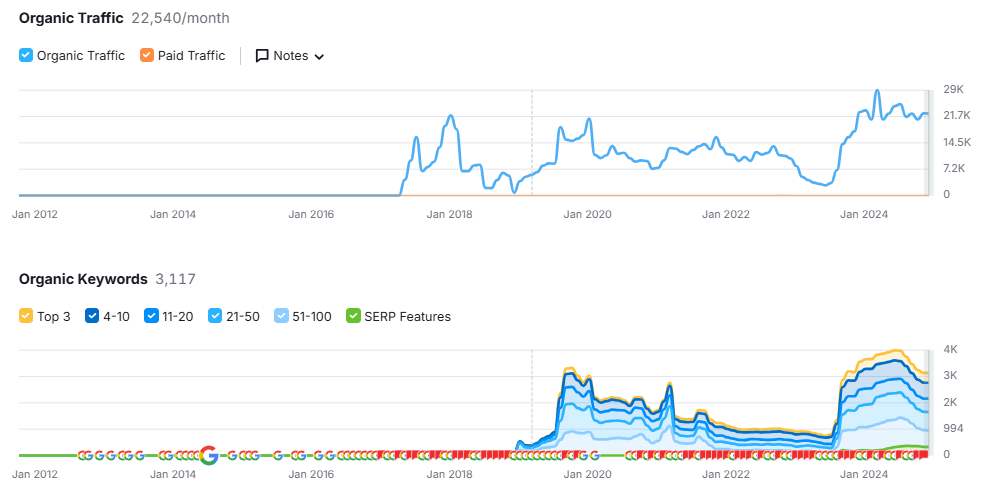Viewport: 995px width, 493px height.
Task: Click the enlarged Google update icon on timeline
Action: pyautogui.click(x=208, y=455)
